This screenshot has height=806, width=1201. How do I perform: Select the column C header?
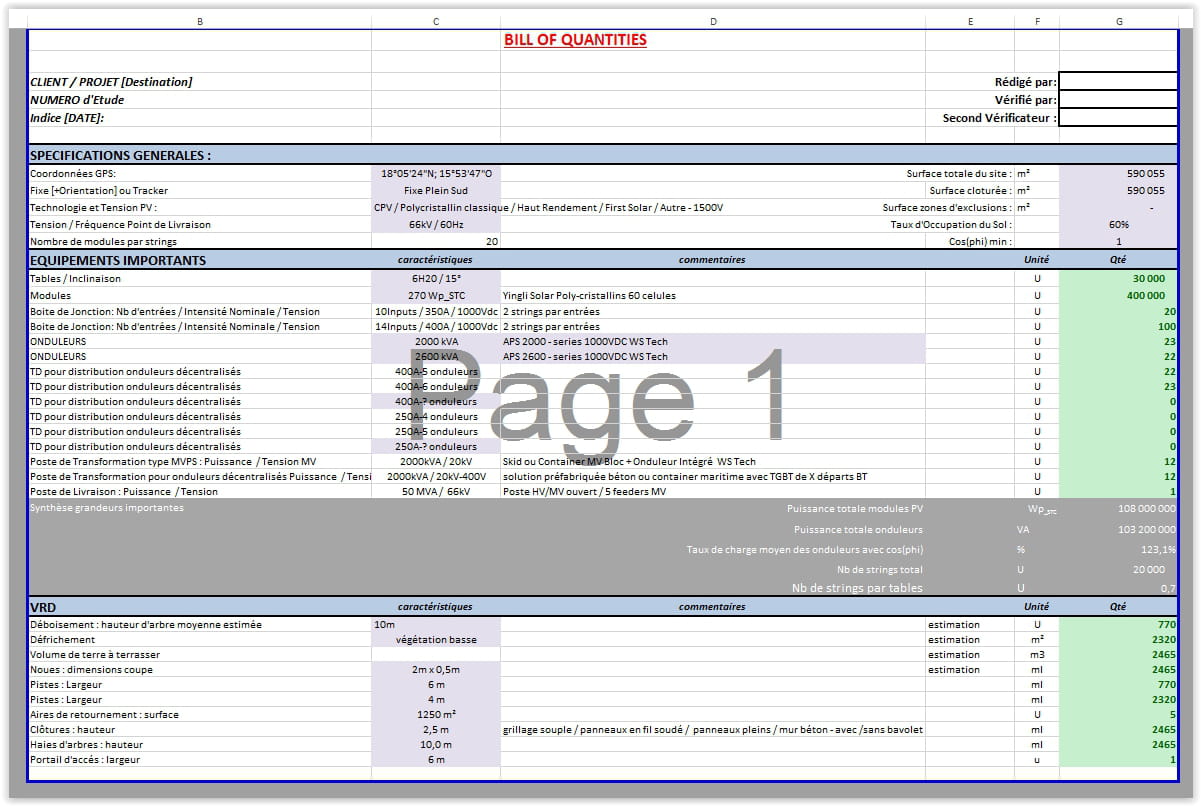[x=436, y=21]
